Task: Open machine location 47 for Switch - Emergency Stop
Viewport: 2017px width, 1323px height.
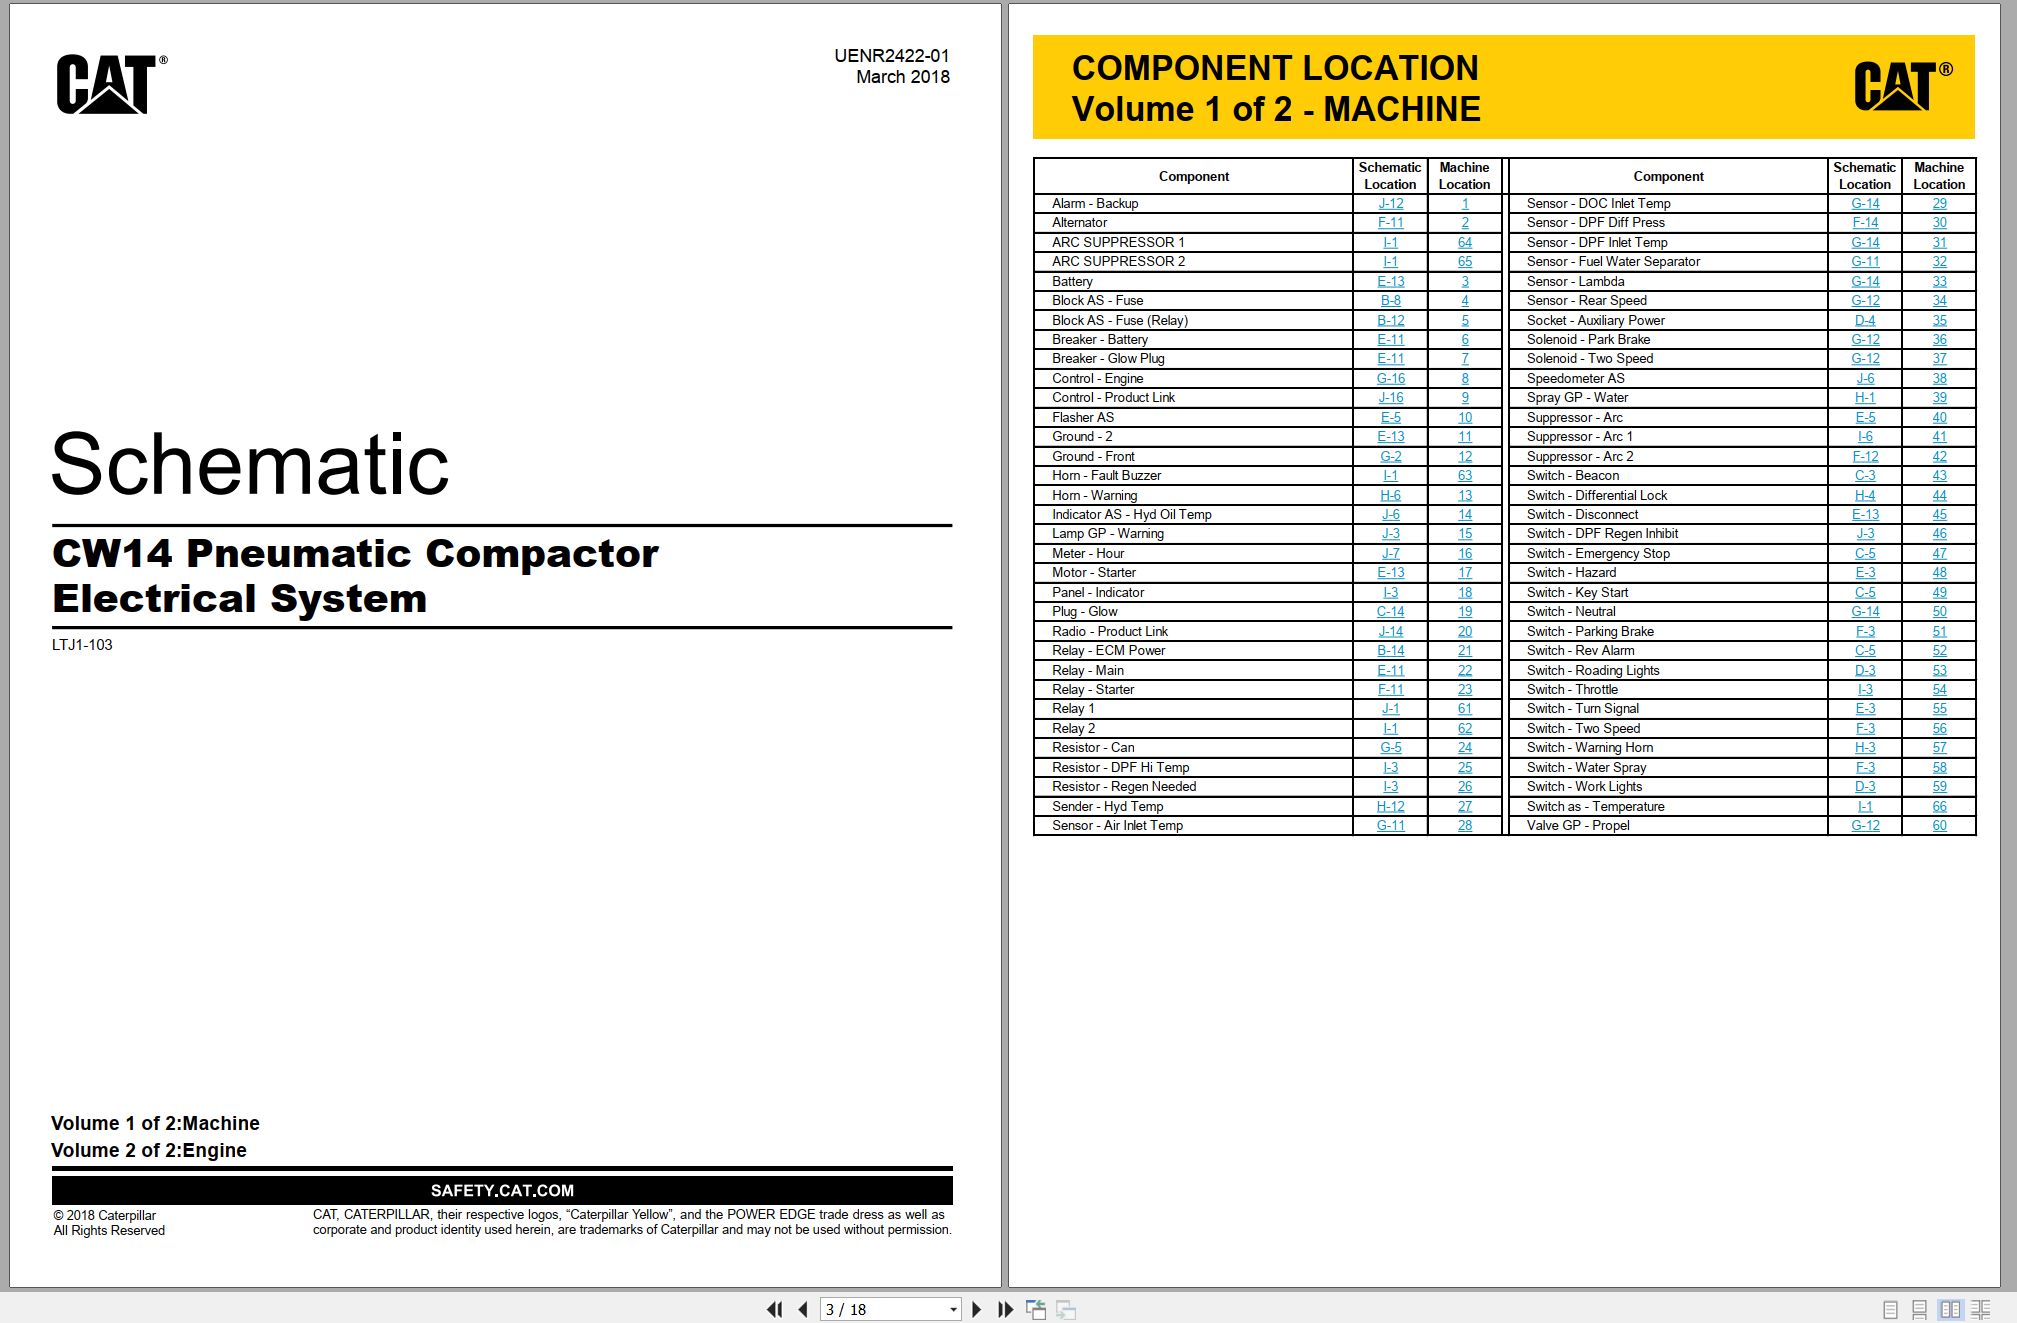Action: [1939, 553]
